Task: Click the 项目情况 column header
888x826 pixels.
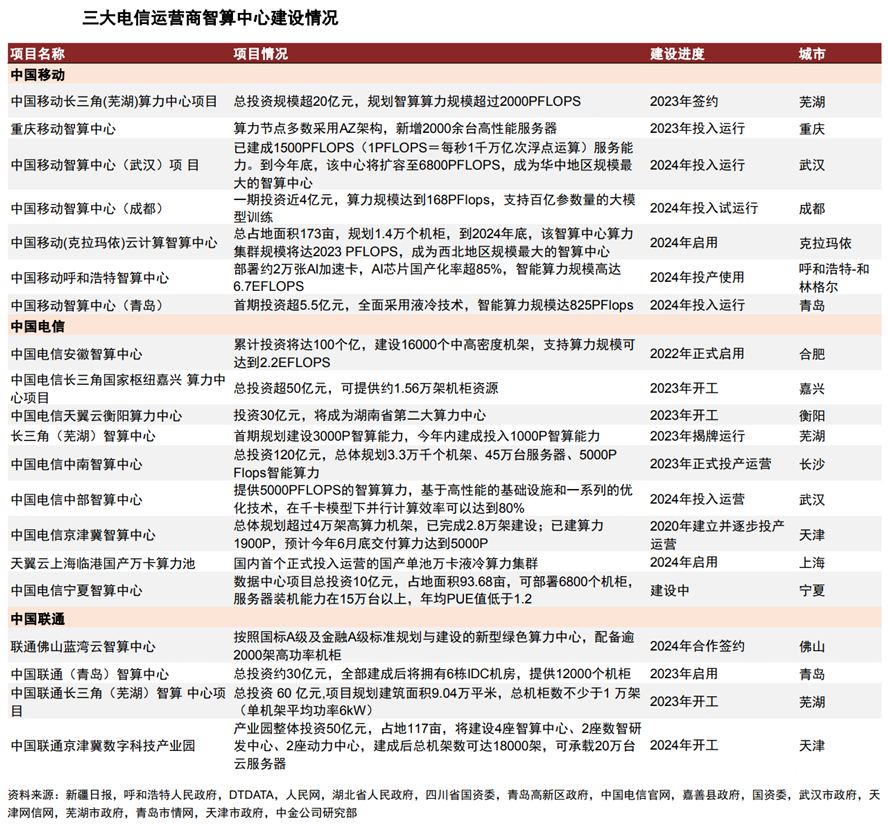Action: [x=261, y=54]
